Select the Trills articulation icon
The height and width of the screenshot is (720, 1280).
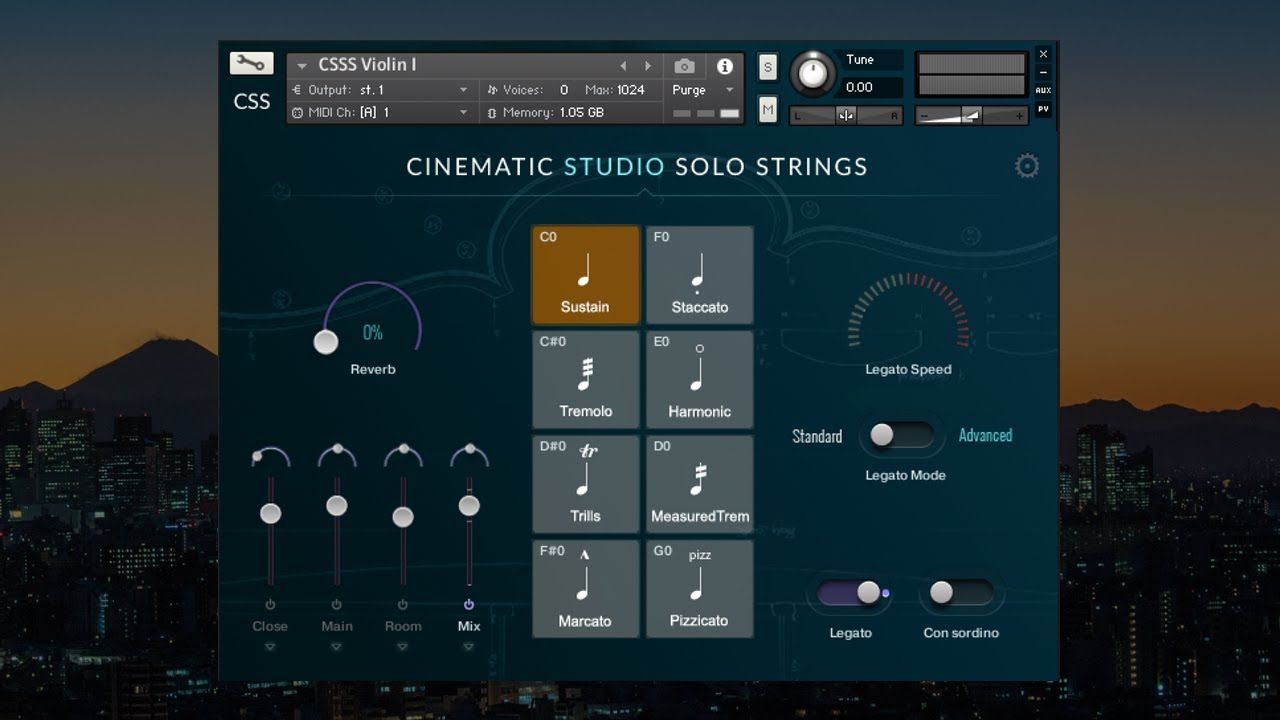pyautogui.click(x=585, y=484)
